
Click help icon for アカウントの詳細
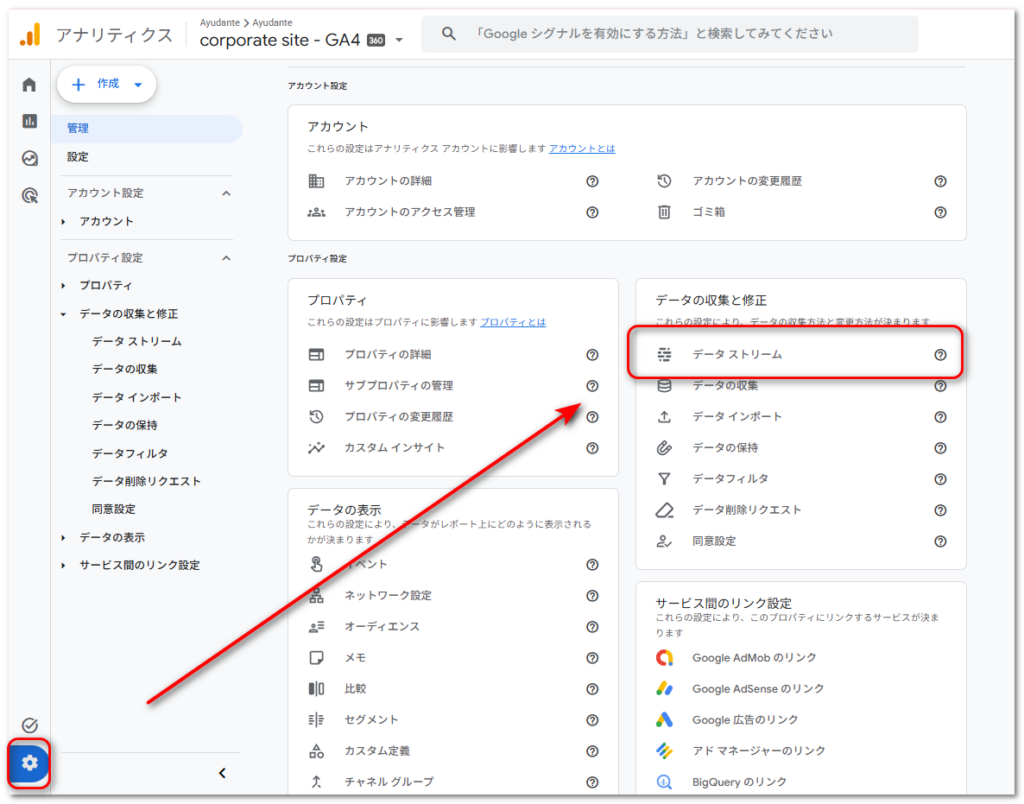(x=592, y=181)
